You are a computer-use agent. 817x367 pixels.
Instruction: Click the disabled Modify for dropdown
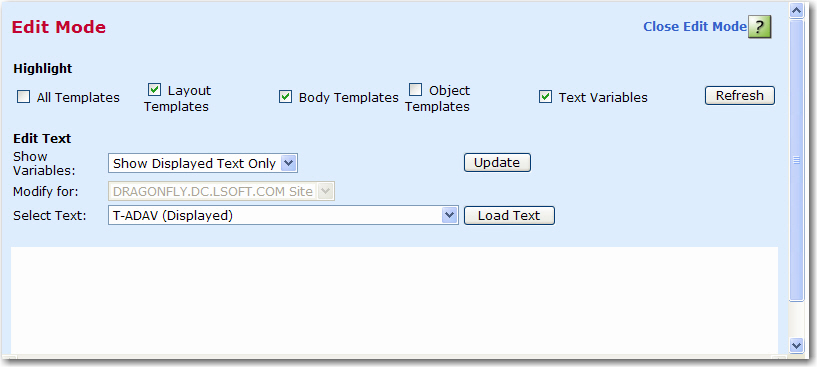[x=221, y=191]
